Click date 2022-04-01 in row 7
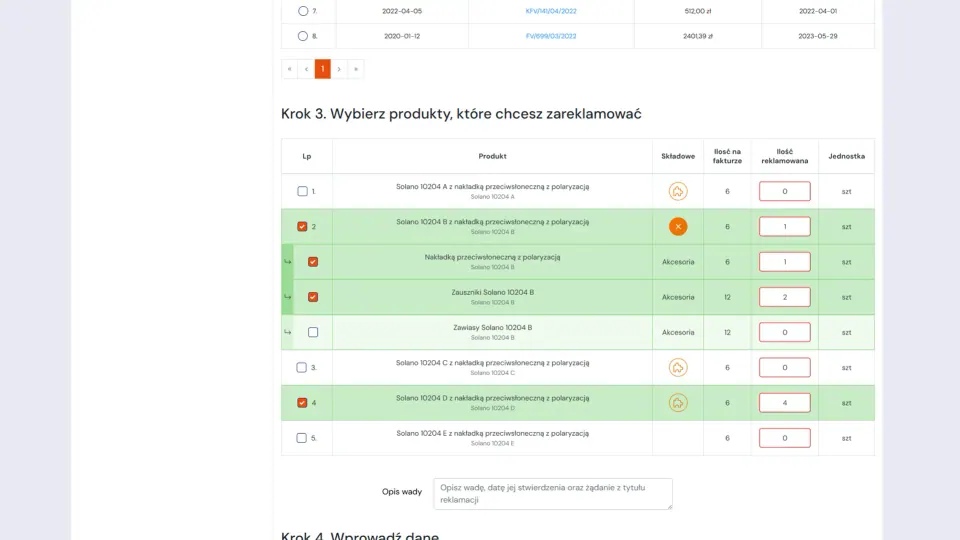This screenshot has height=540, width=960. click(x=818, y=11)
